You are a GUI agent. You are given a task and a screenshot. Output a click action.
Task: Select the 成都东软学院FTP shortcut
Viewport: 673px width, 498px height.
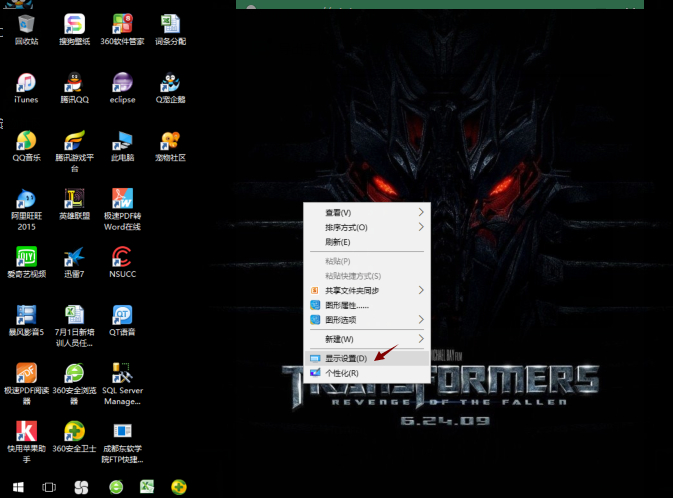pos(122,442)
